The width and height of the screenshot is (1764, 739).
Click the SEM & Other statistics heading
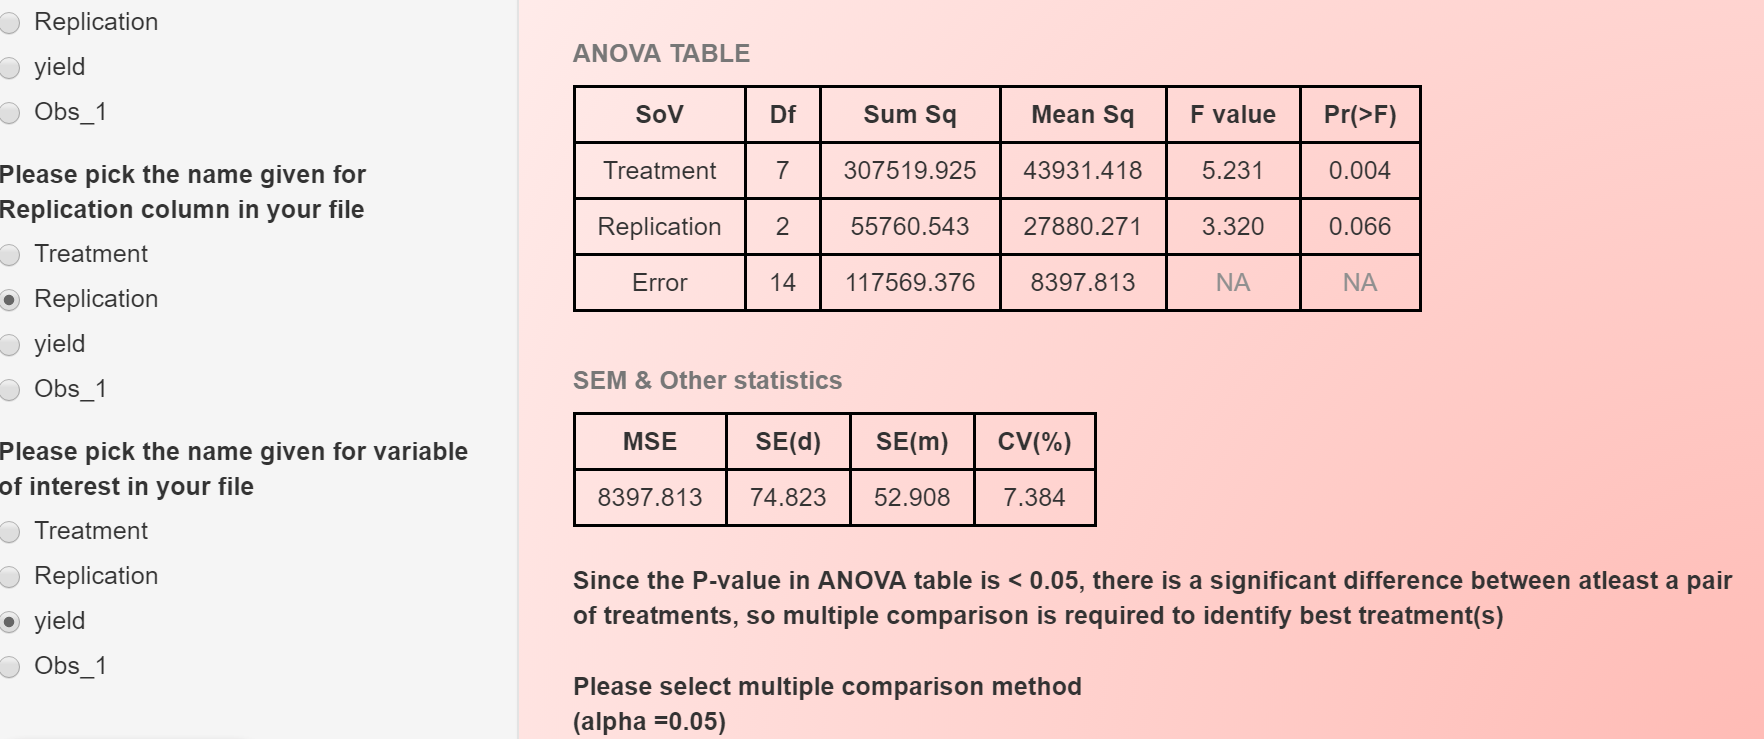(x=707, y=381)
